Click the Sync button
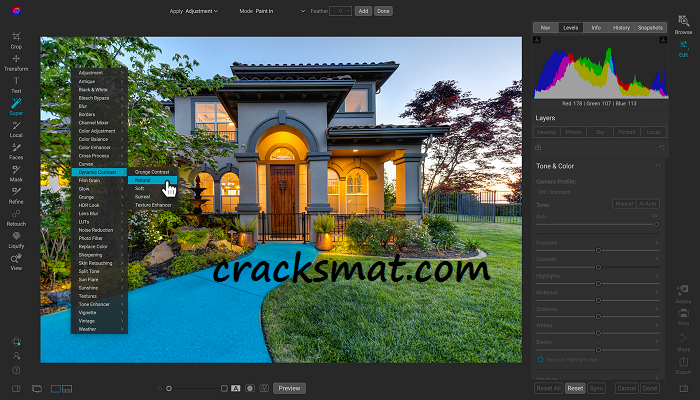Viewport: 700px width, 400px height. point(596,388)
